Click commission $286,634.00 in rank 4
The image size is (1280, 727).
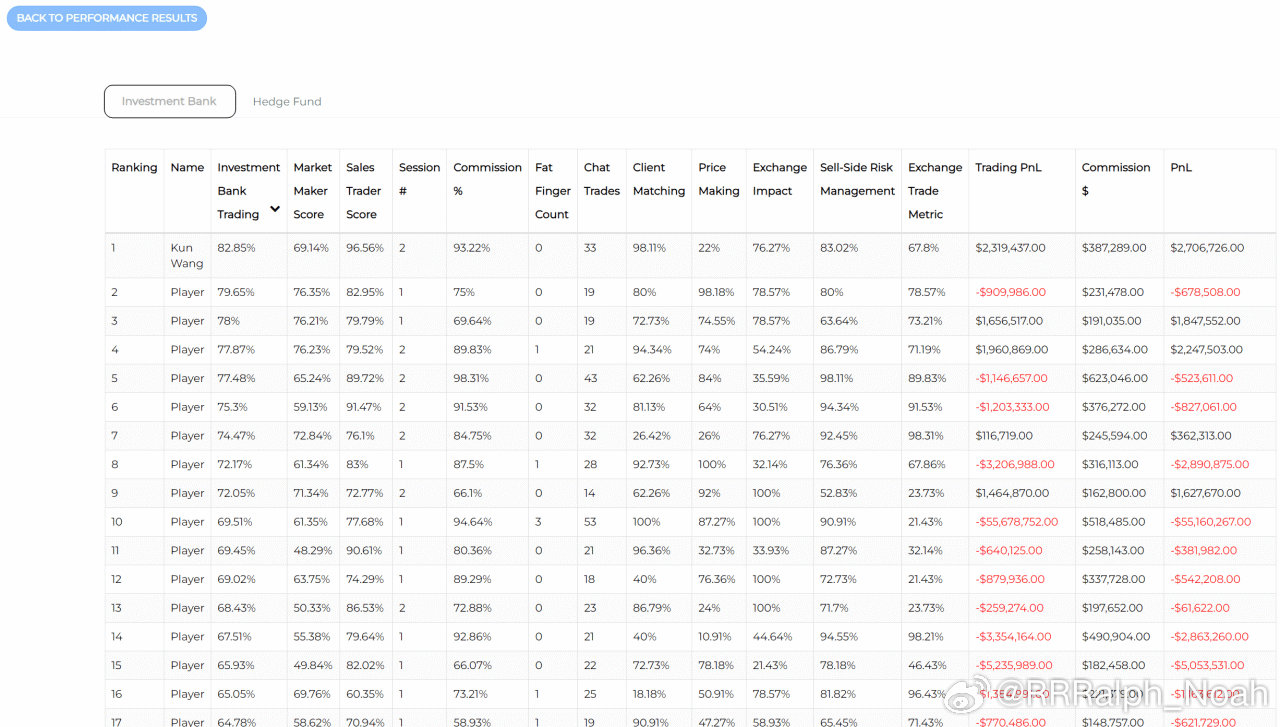coord(1115,350)
